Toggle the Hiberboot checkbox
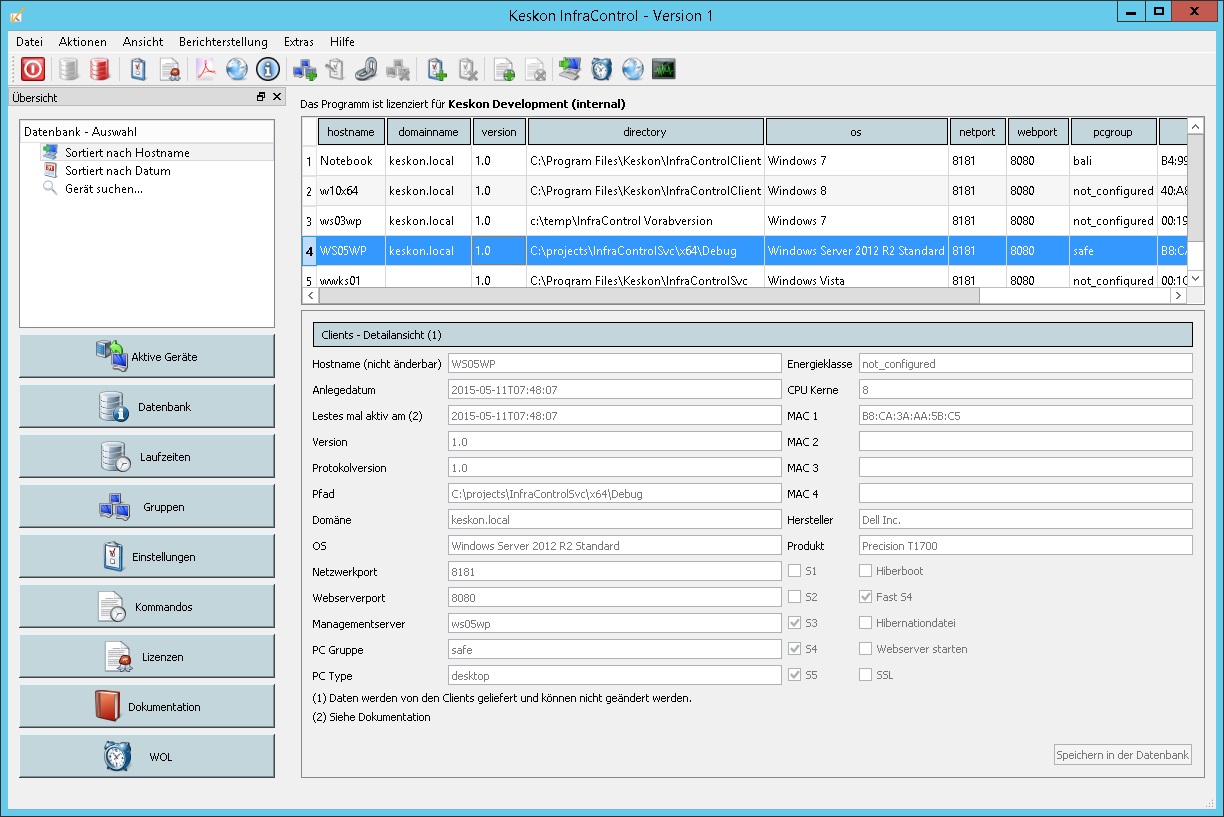Image resolution: width=1224 pixels, height=817 pixels. (866, 571)
